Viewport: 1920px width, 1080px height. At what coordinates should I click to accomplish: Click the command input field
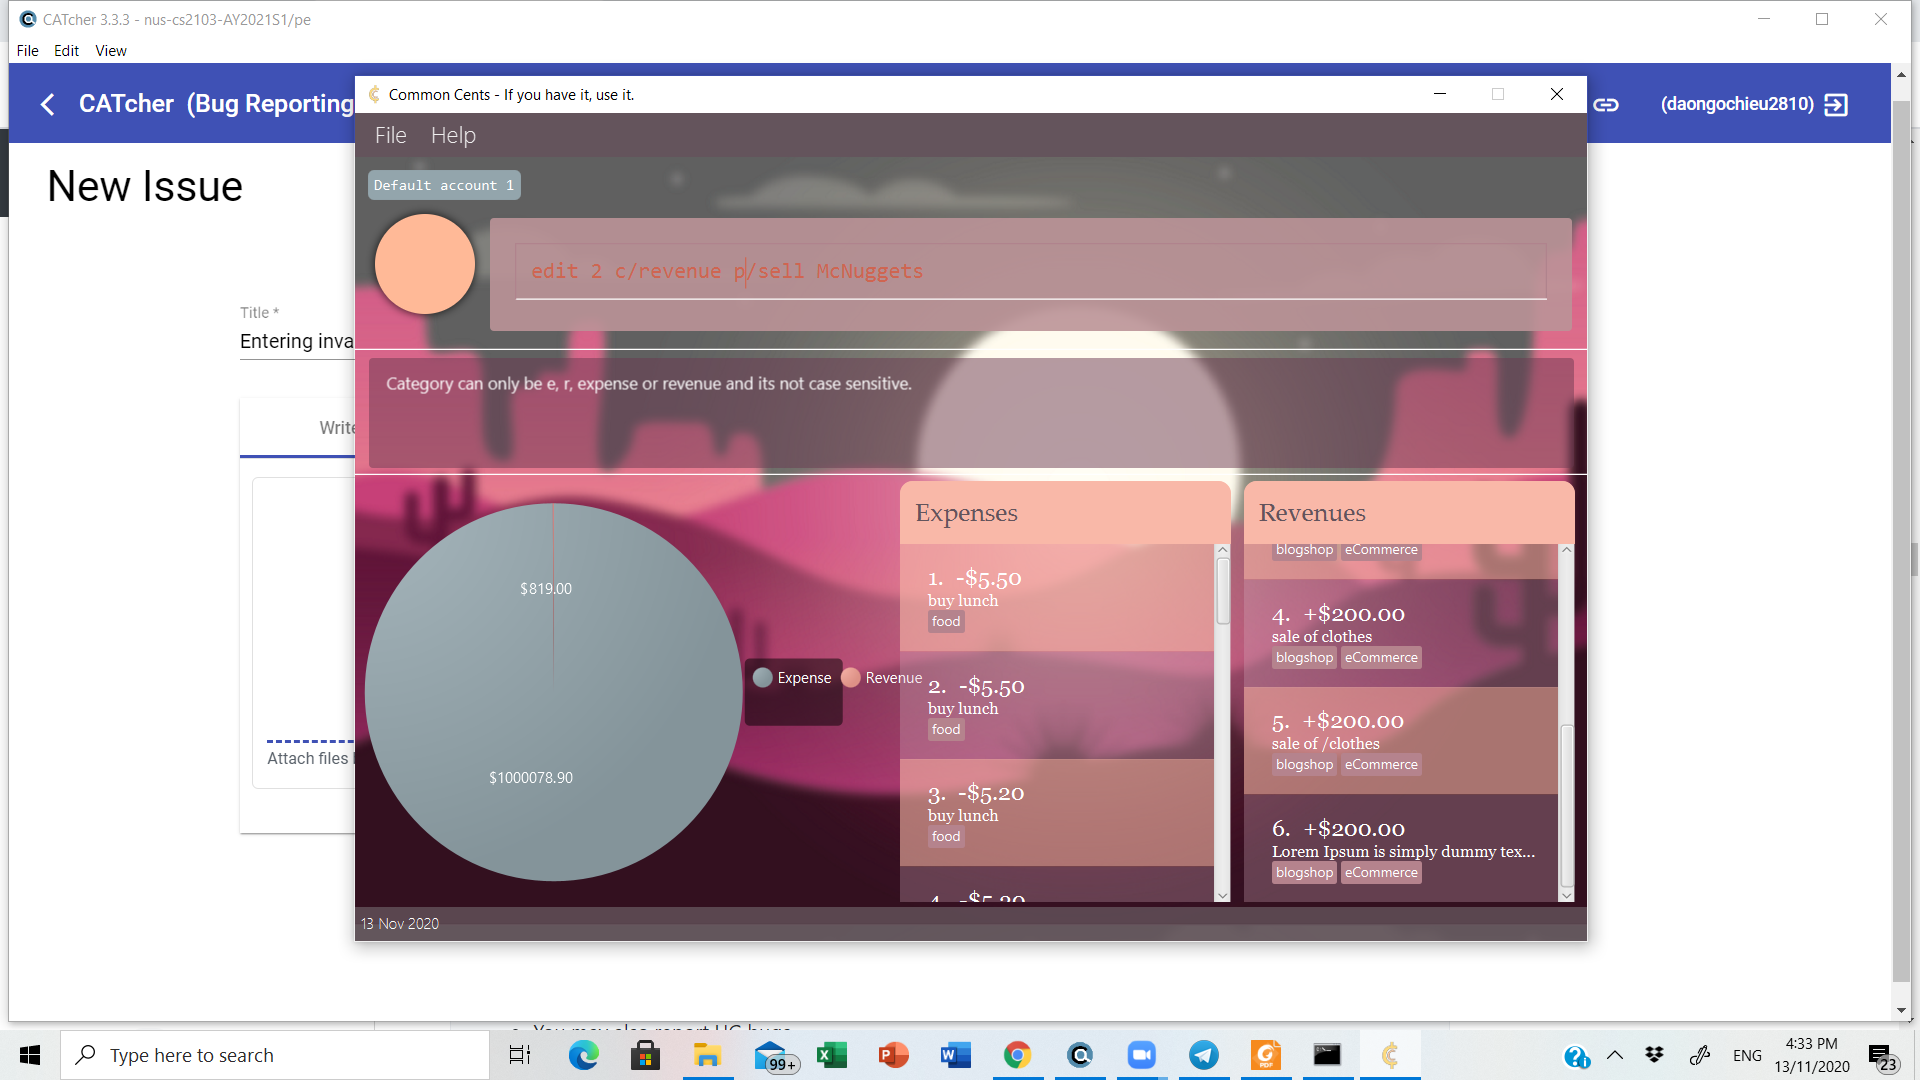(x=1030, y=271)
